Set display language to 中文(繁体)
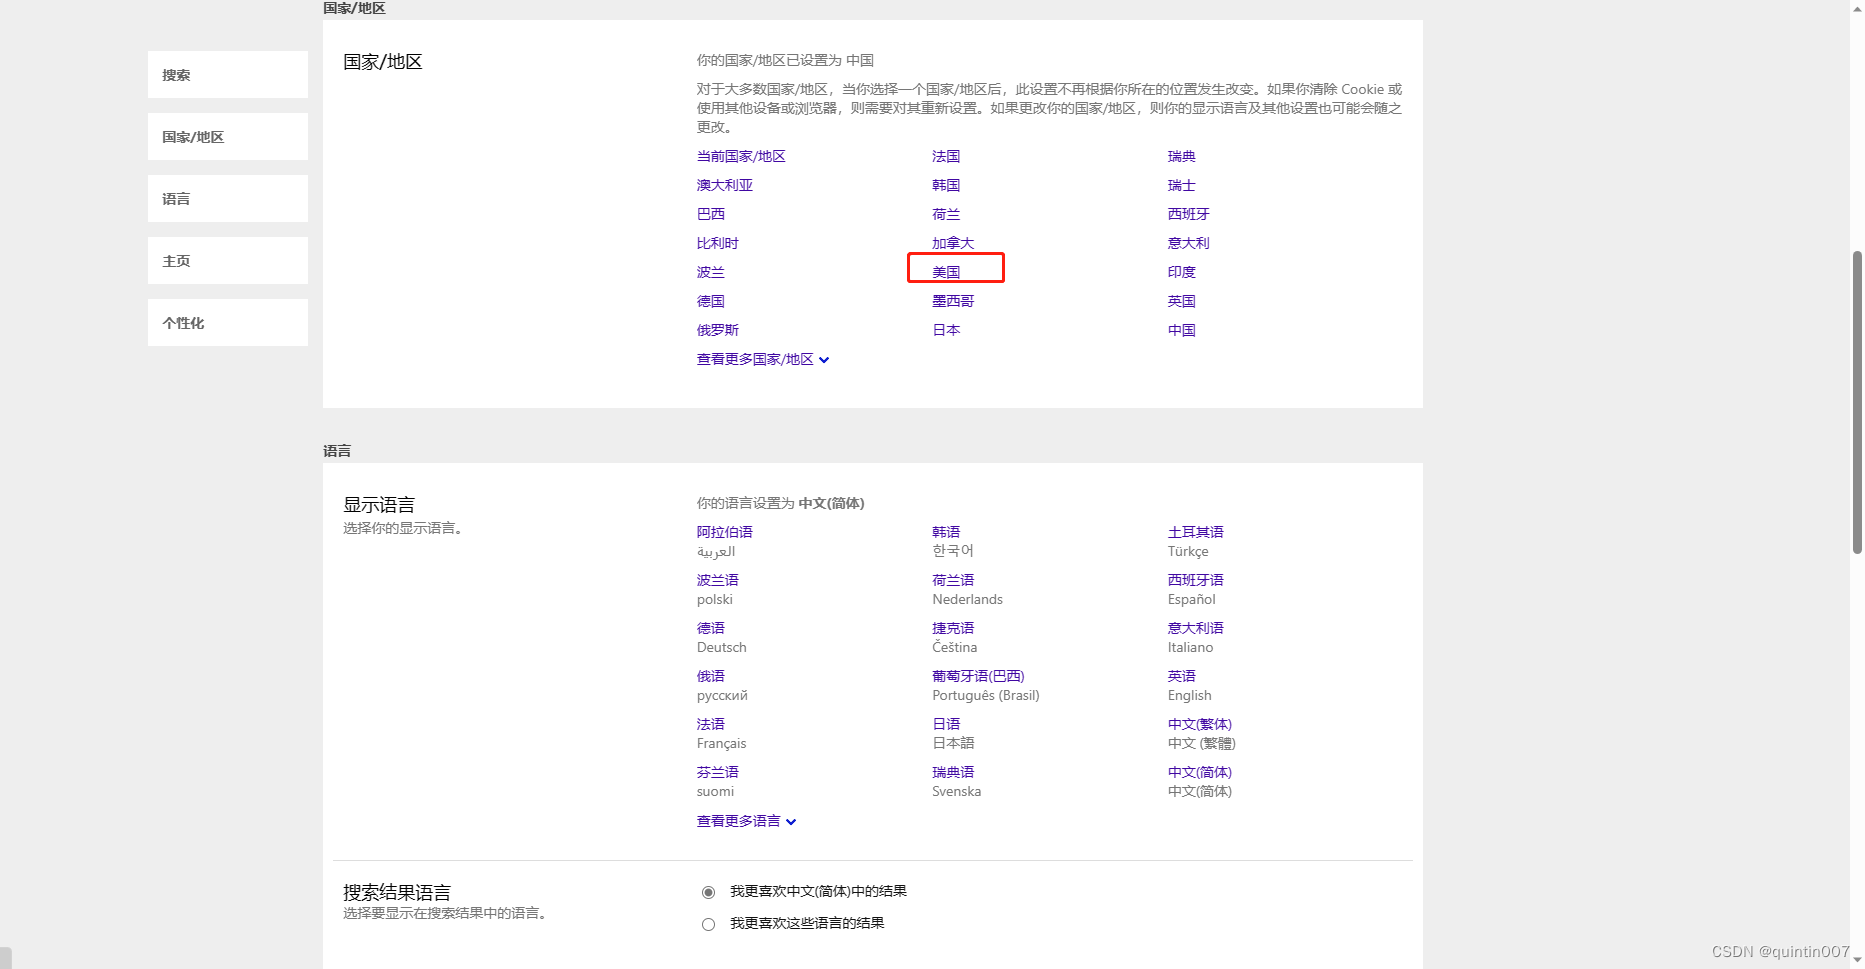 (x=1200, y=724)
